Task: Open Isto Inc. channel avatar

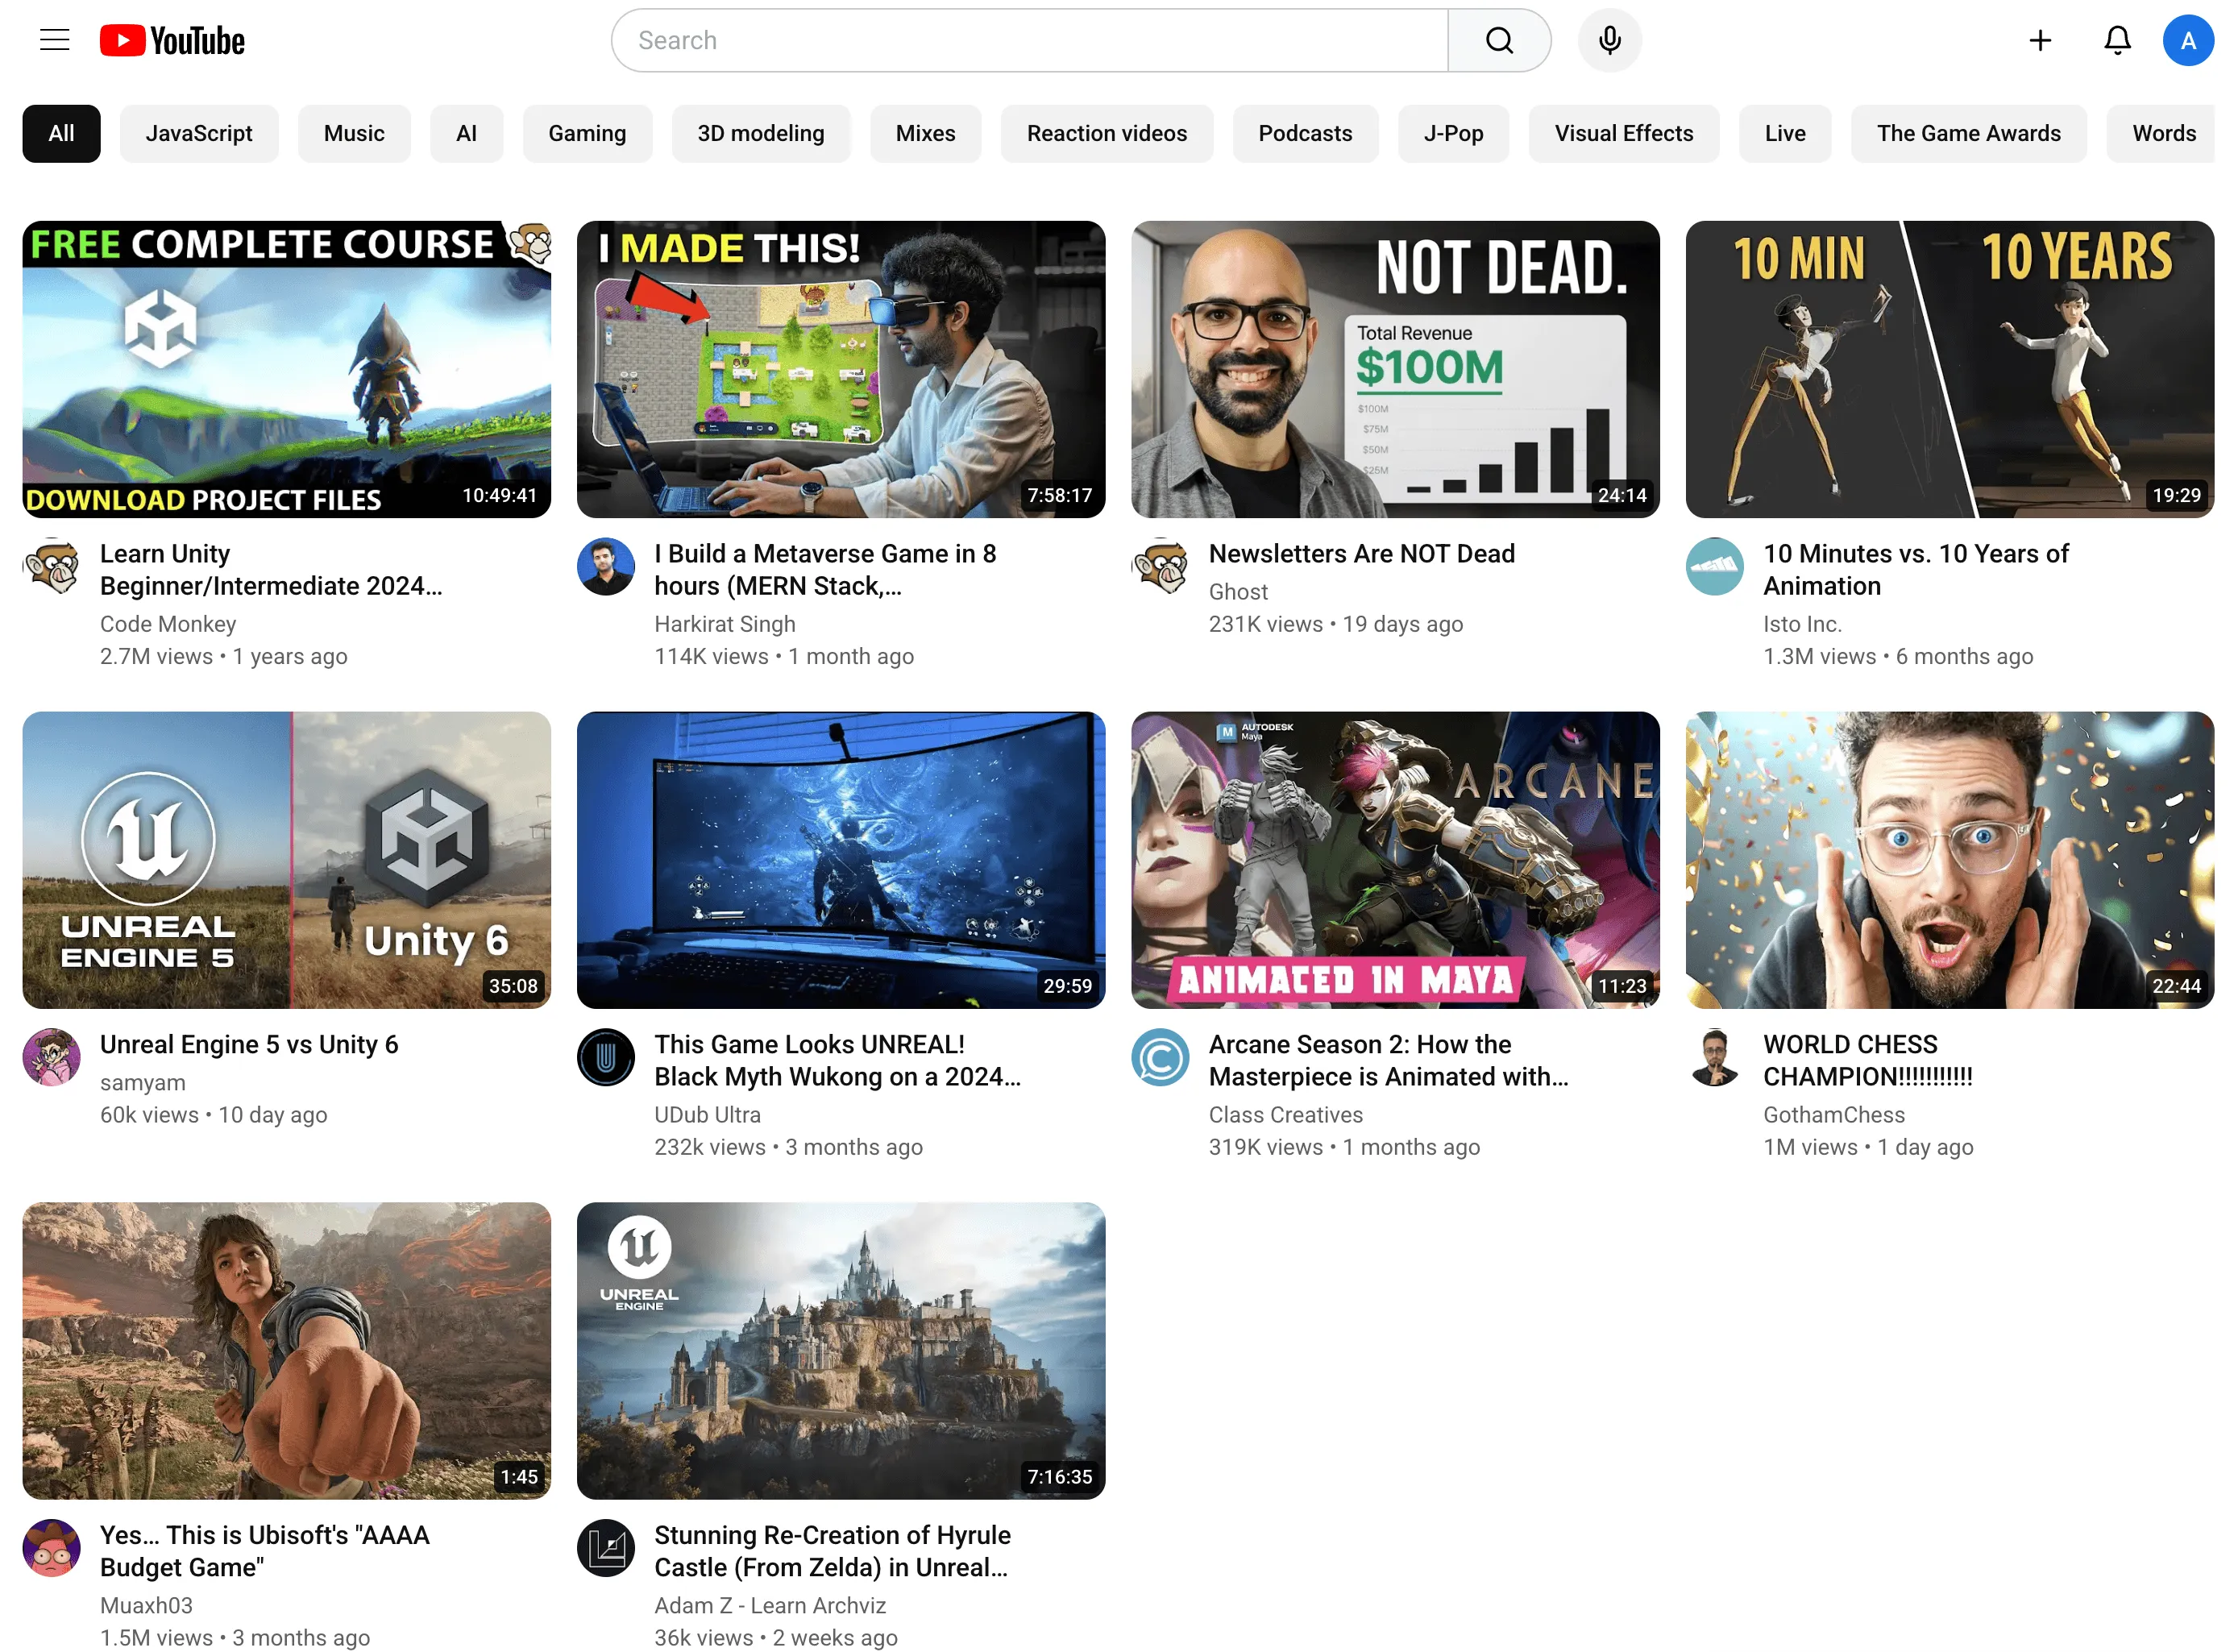Action: tap(1715, 566)
